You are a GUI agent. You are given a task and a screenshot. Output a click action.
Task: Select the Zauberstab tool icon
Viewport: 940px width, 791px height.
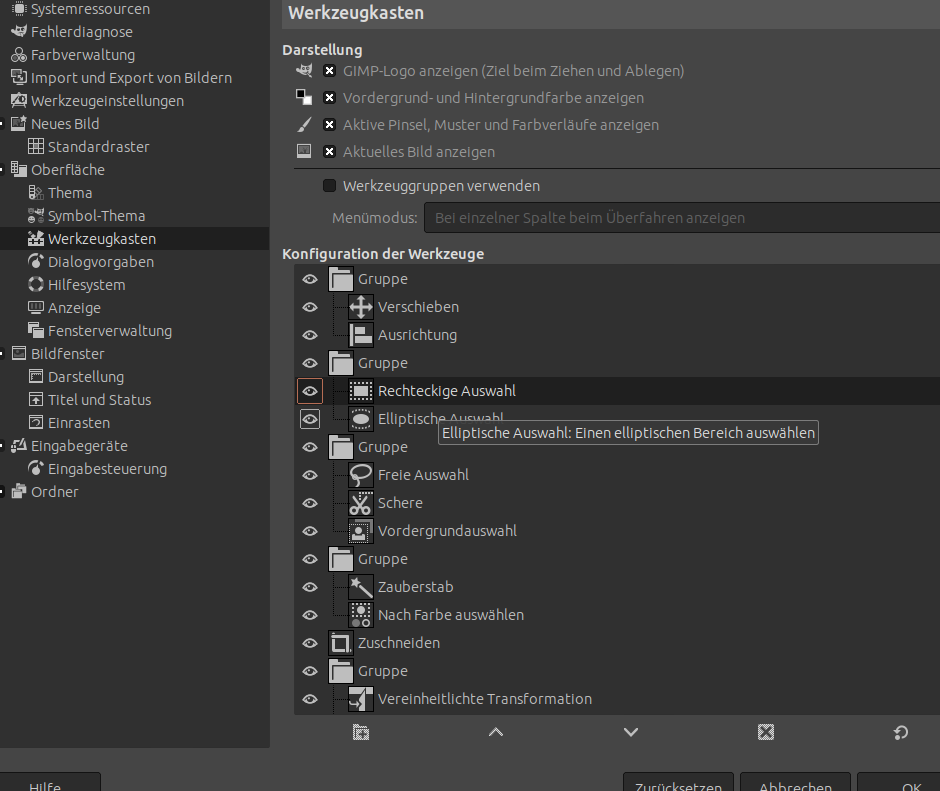coord(360,587)
